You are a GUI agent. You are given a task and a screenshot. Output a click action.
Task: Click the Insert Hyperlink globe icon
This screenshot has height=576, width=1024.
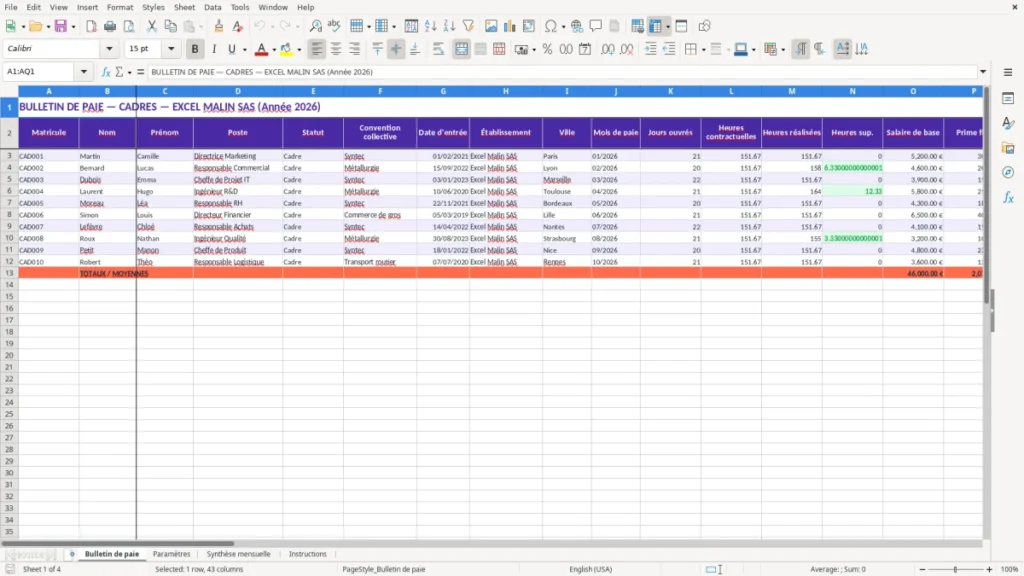click(577, 26)
